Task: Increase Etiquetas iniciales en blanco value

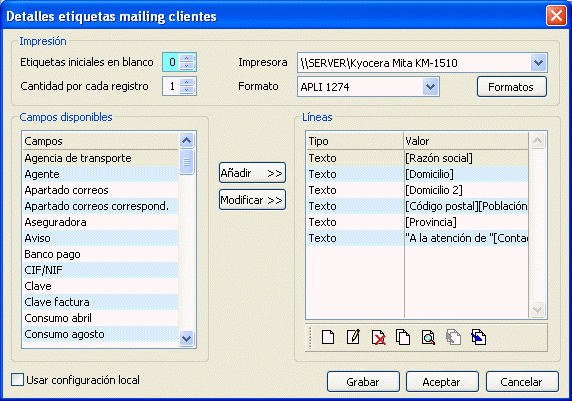Action: (x=187, y=58)
